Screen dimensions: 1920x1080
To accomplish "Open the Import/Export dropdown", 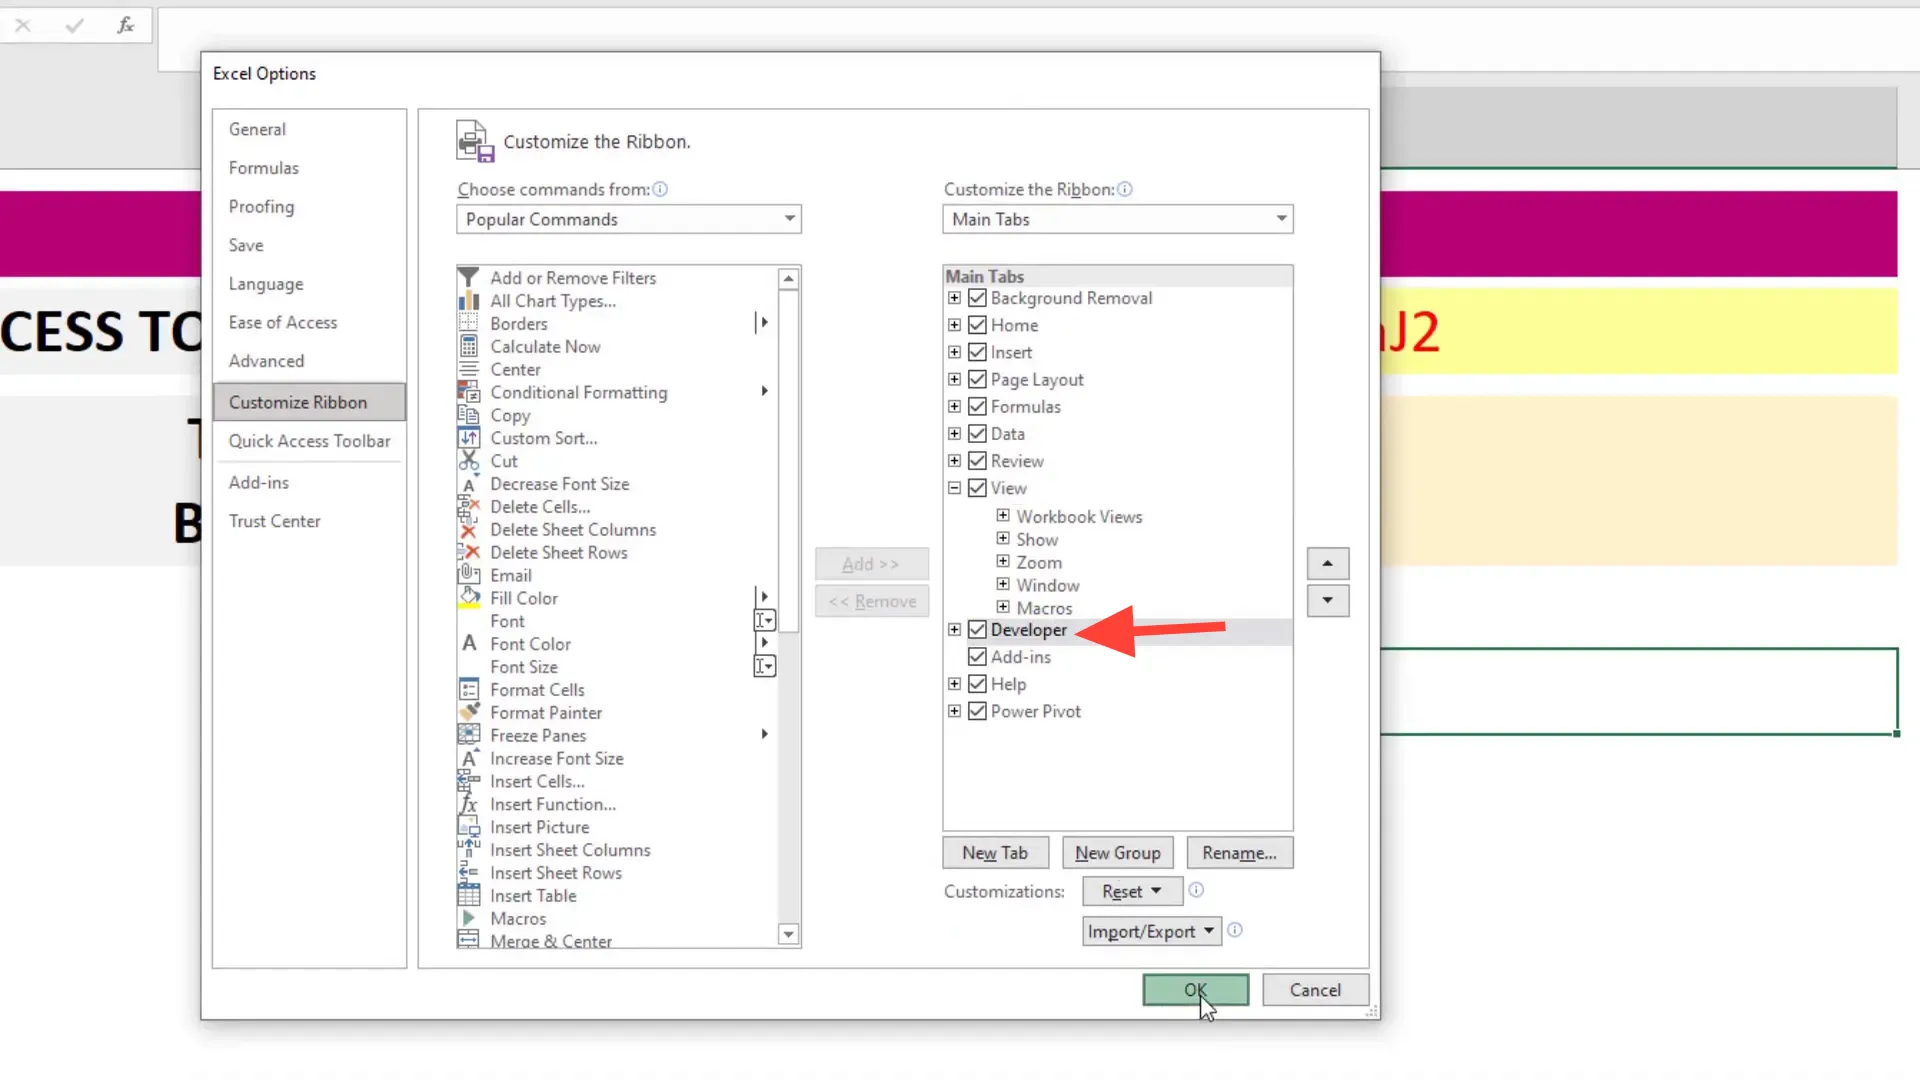I will 1150,931.
